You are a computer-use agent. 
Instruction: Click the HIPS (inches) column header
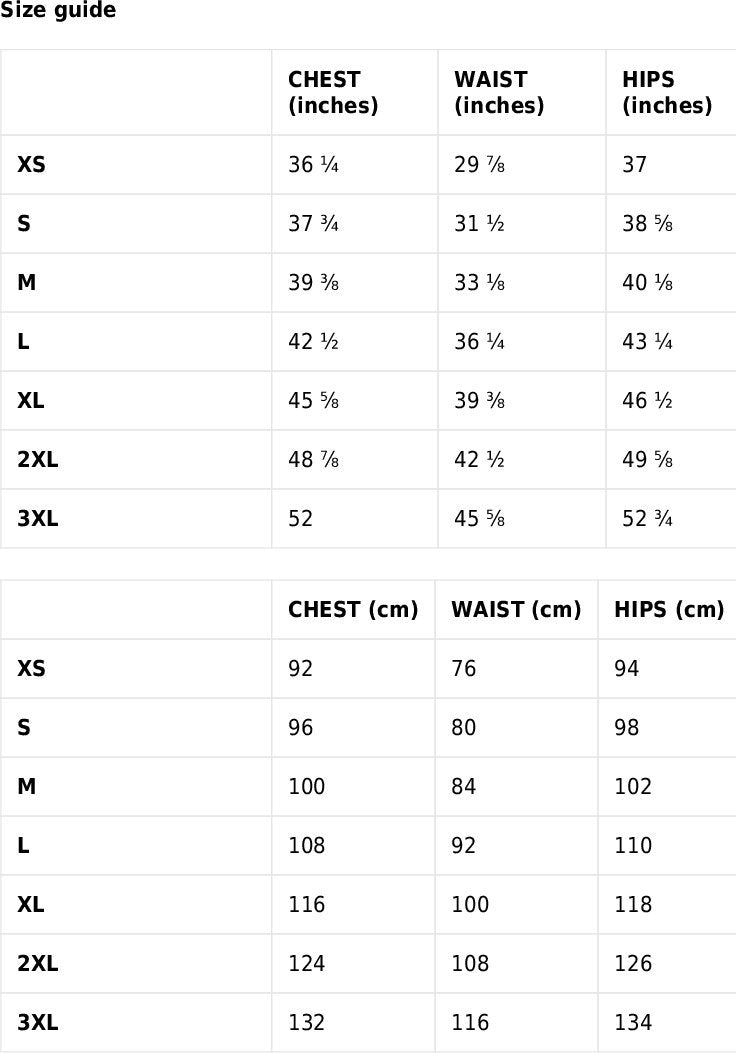666,93
